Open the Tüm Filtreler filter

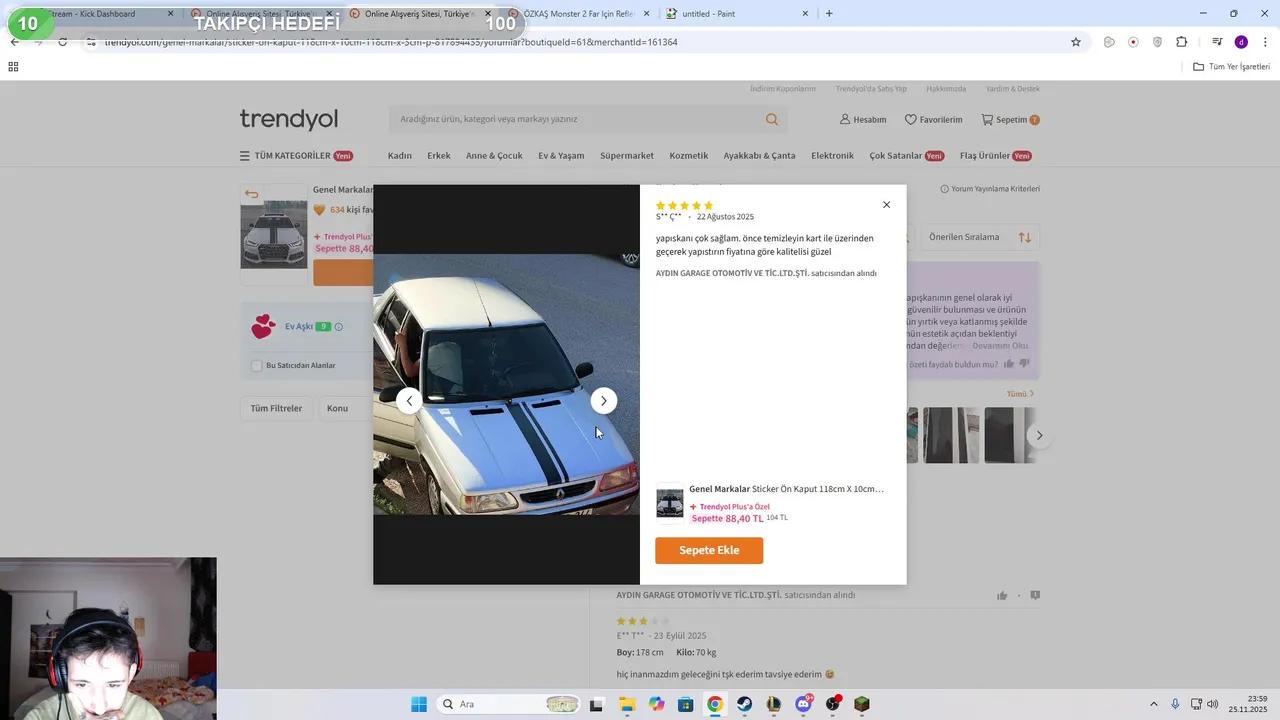[276, 408]
